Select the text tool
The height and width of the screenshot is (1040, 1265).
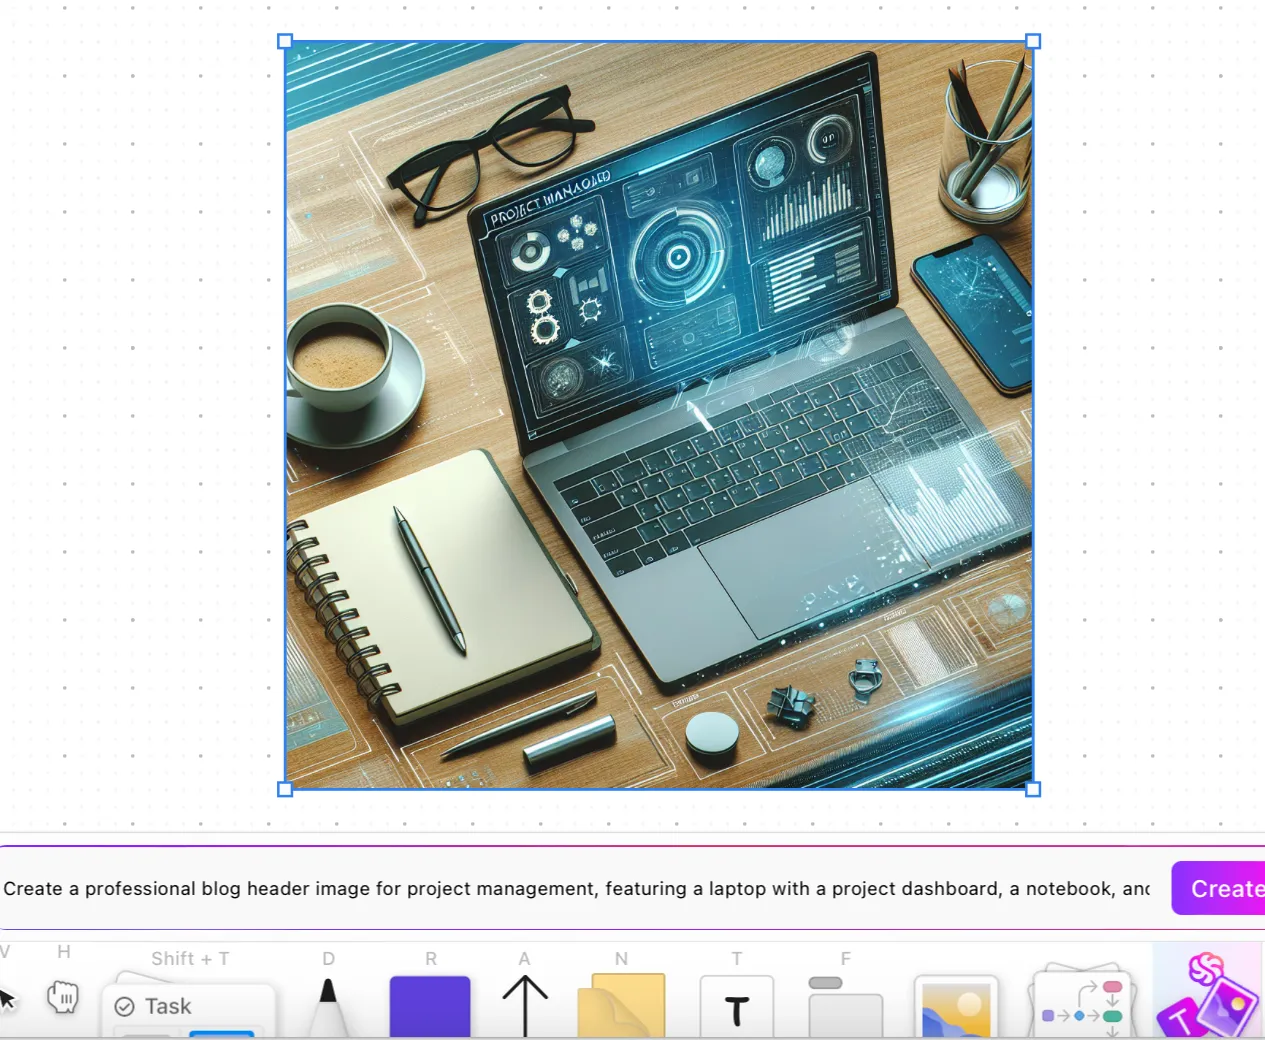point(736,1008)
